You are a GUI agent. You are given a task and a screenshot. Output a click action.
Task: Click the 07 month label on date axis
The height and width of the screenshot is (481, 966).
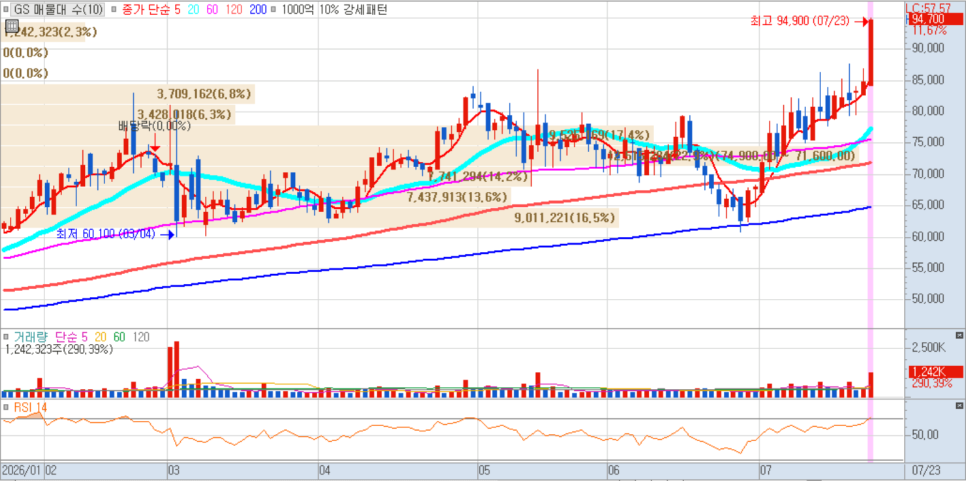coord(767,469)
